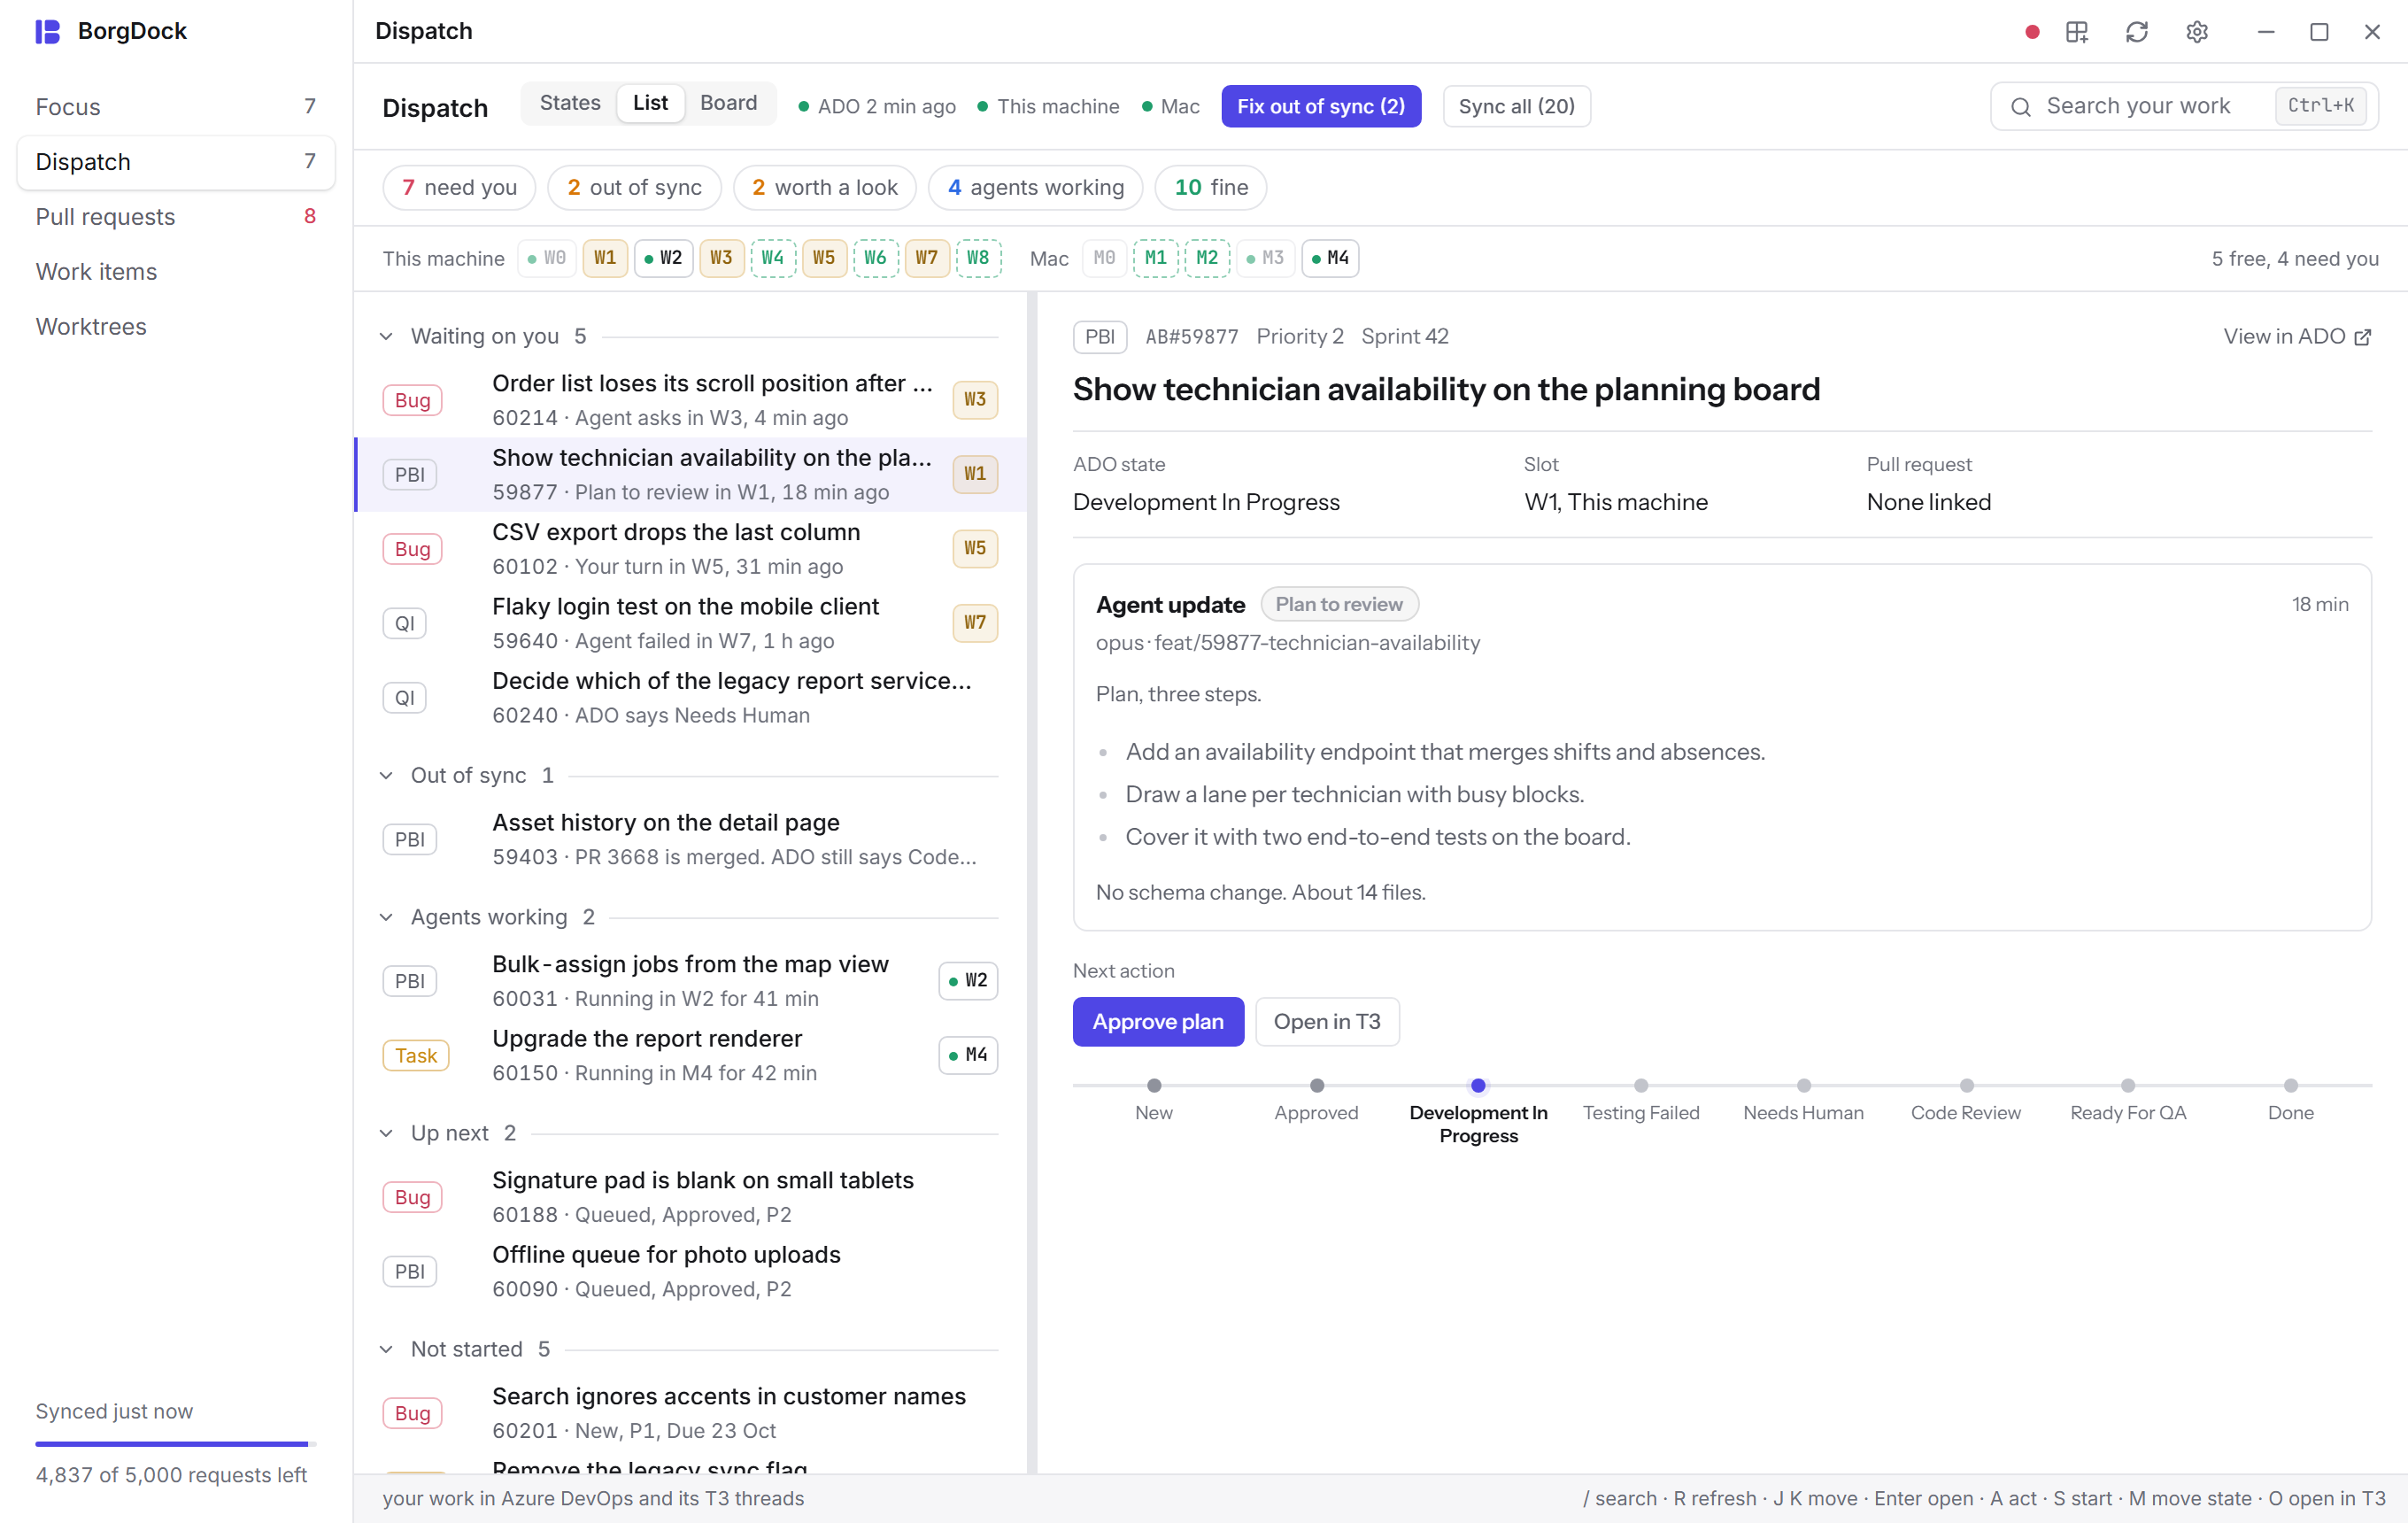This screenshot has height=1523, width=2408.
Task: Select the W6 slot chip
Action: coord(876,259)
